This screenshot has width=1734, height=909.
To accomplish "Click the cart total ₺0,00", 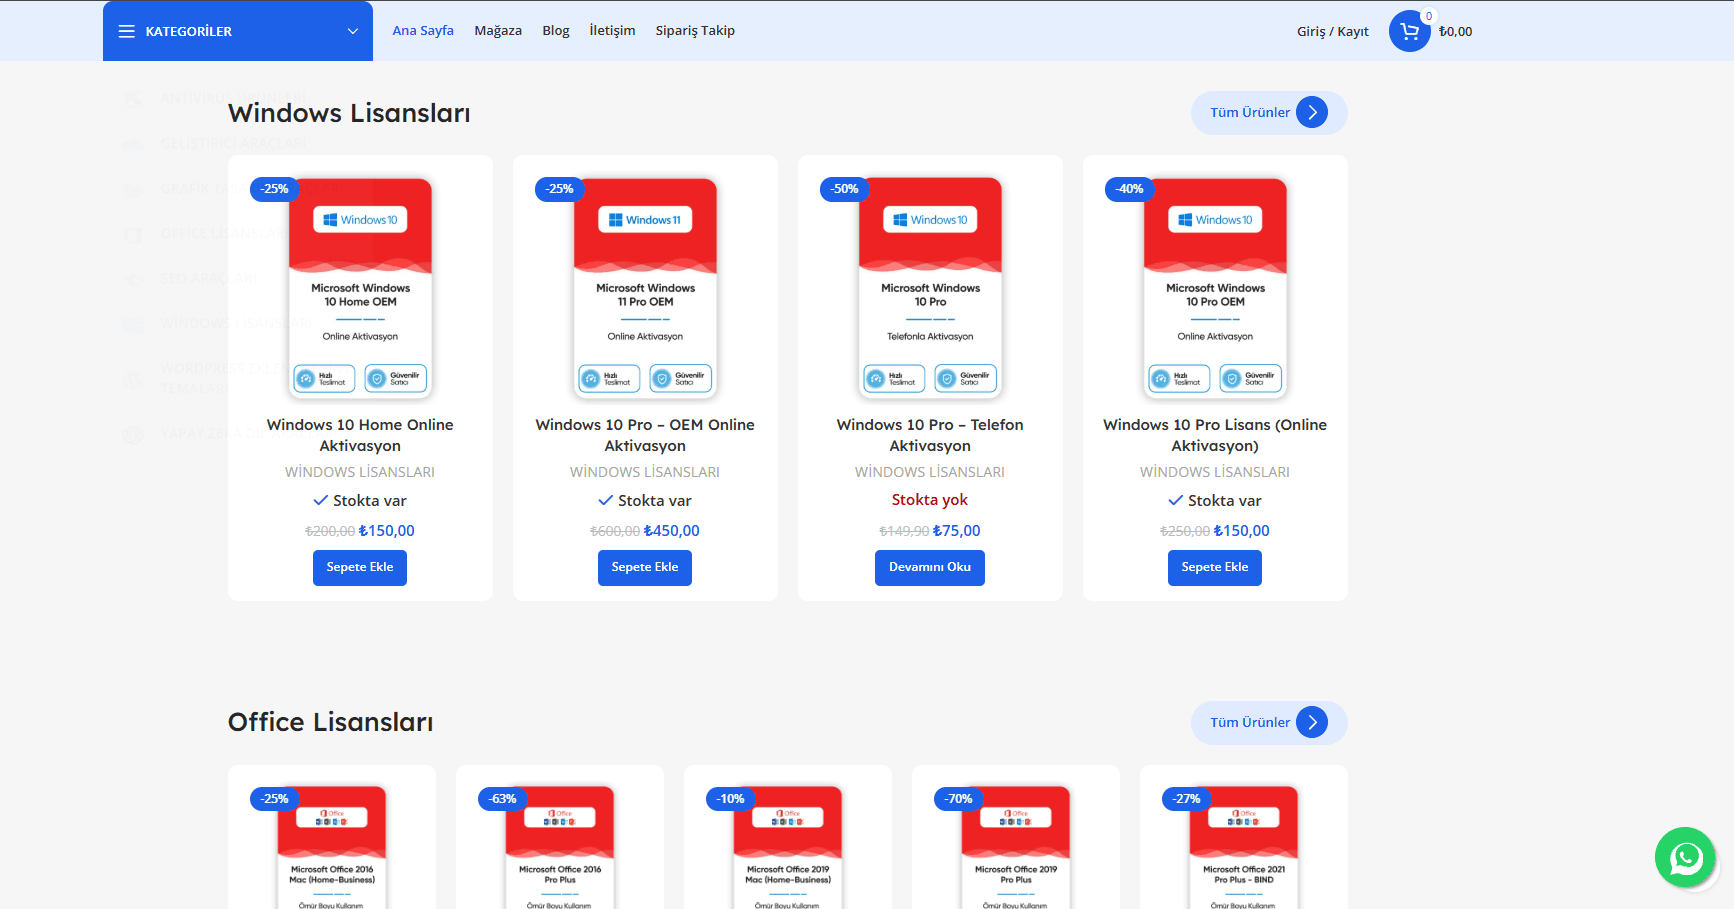I will click(x=1455, y=31).
